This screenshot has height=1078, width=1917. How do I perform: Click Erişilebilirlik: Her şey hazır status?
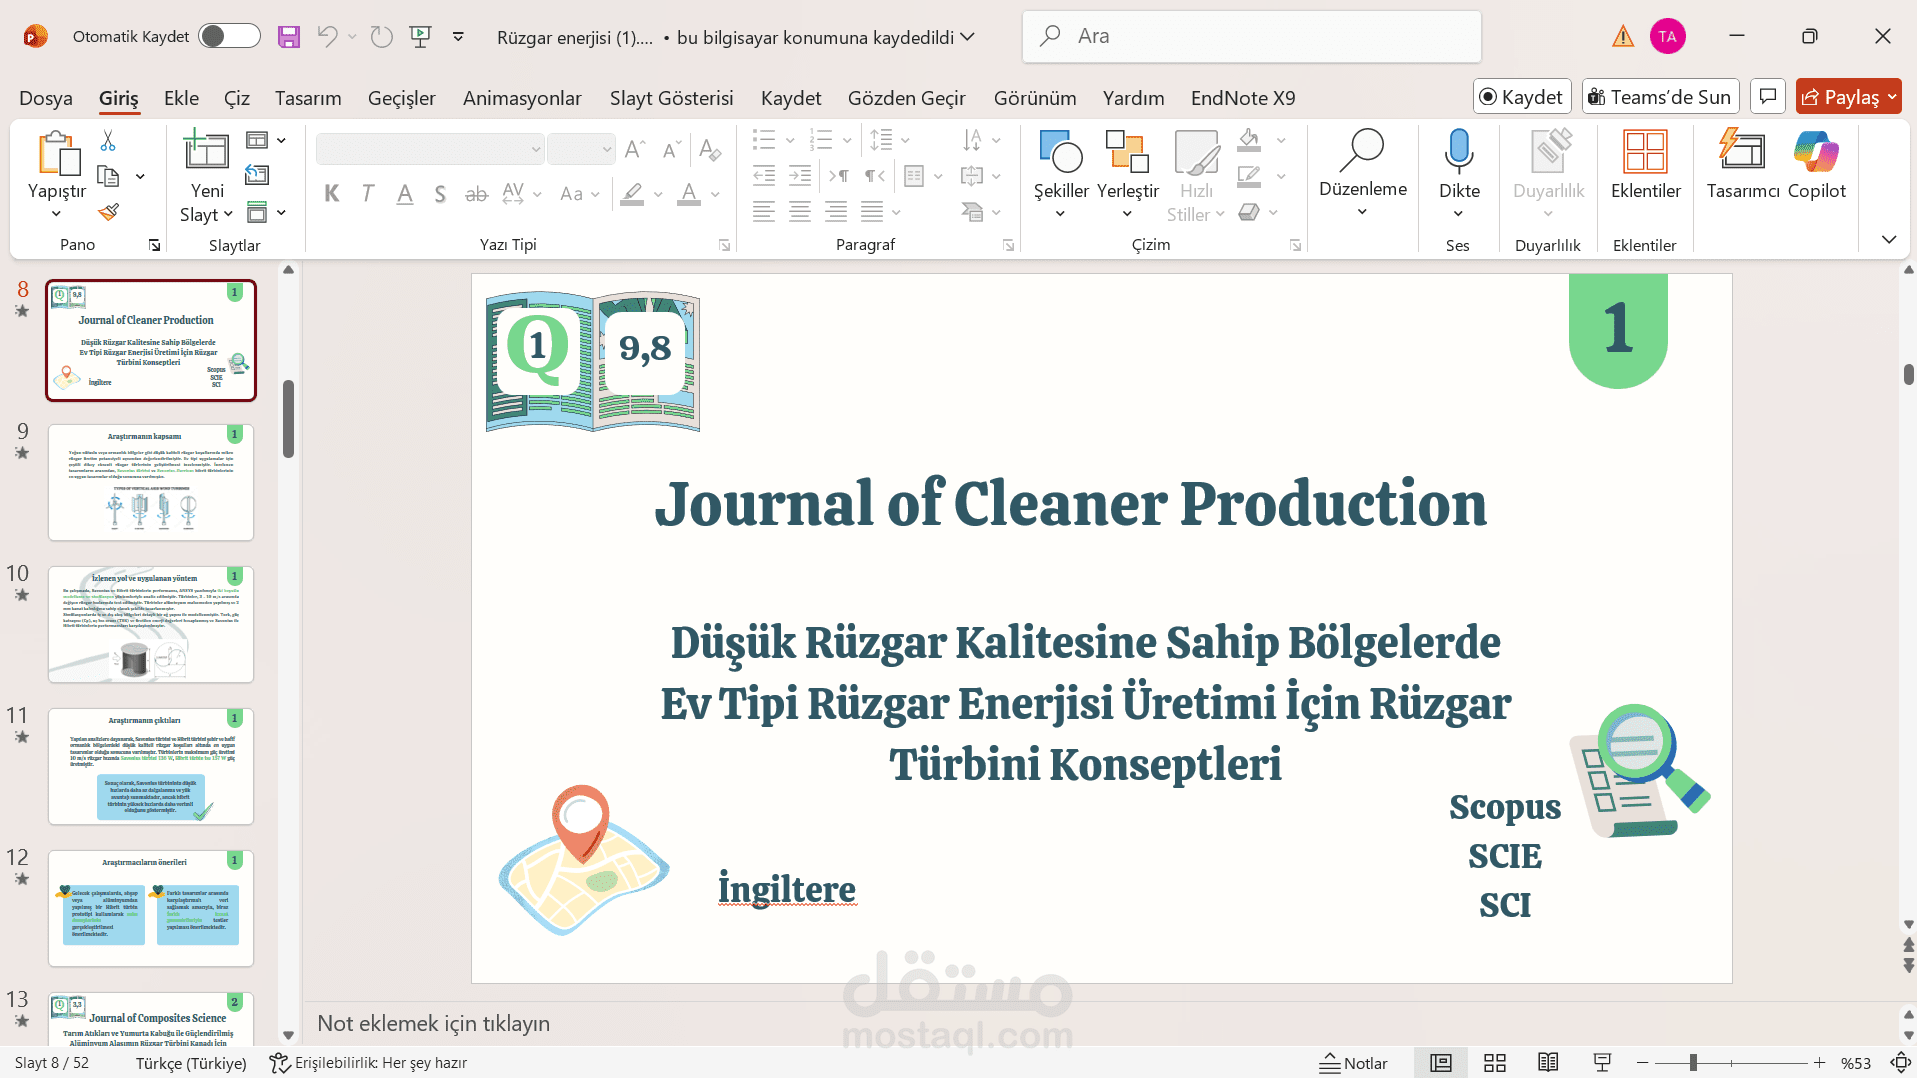click(x=369, y=1063)
